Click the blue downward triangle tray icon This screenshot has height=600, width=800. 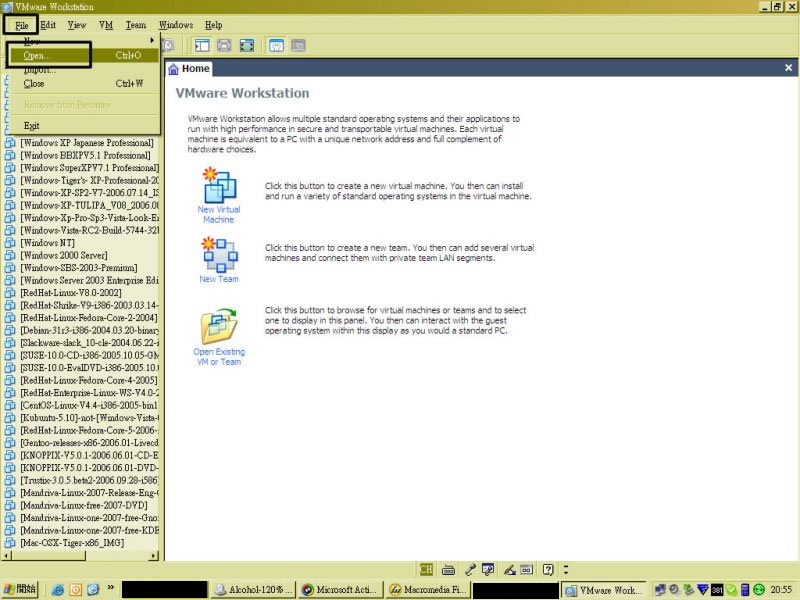(703, 590)
